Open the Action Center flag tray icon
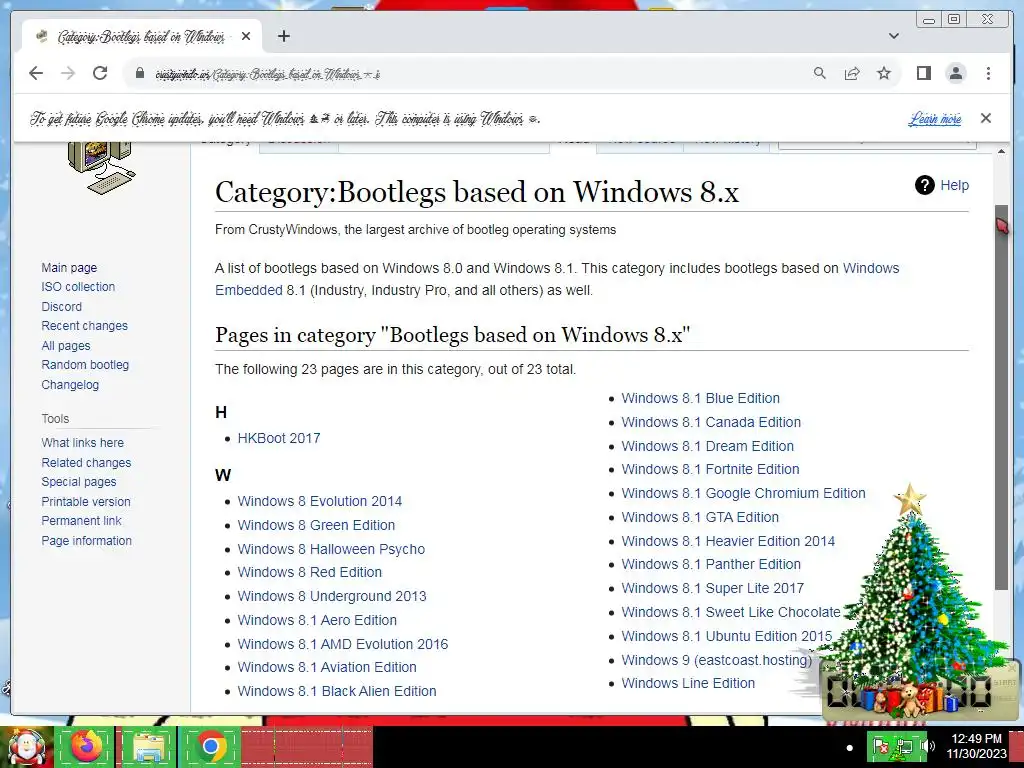The width and height of the screenshot is (1024, 768). [881, 746]
